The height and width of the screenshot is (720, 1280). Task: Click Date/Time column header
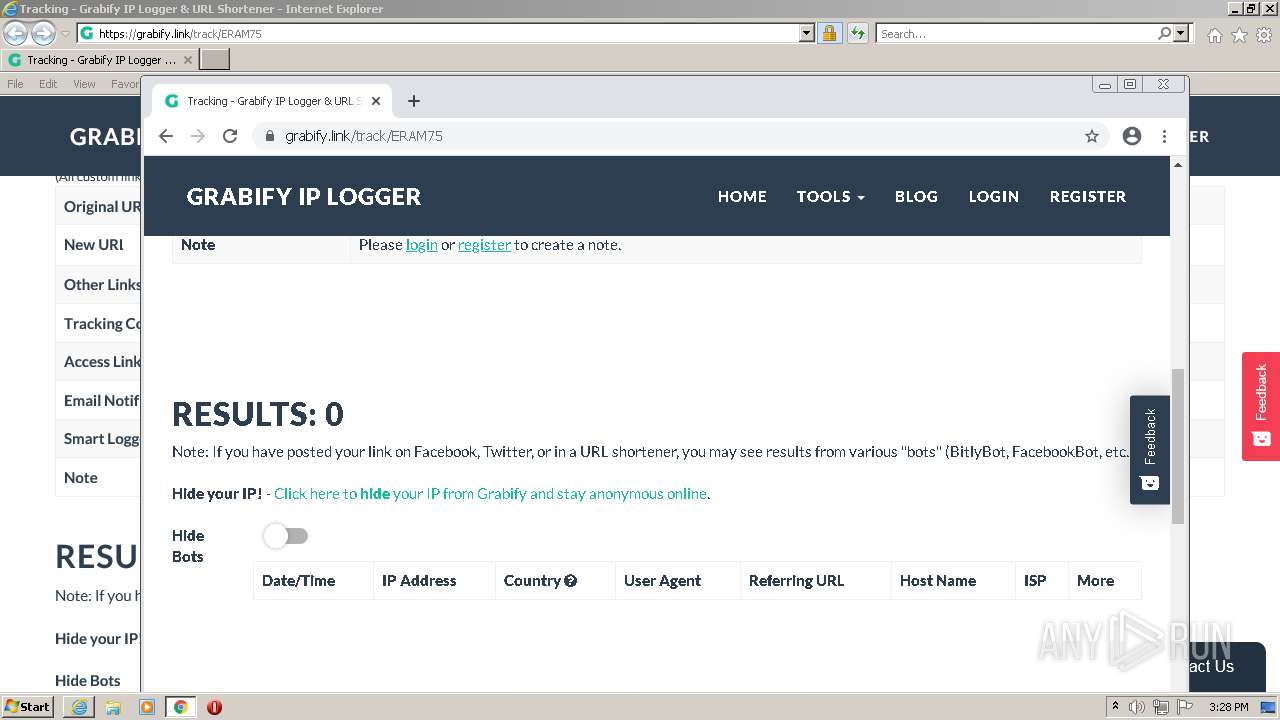pyautogui.click(x=313, y=581)
